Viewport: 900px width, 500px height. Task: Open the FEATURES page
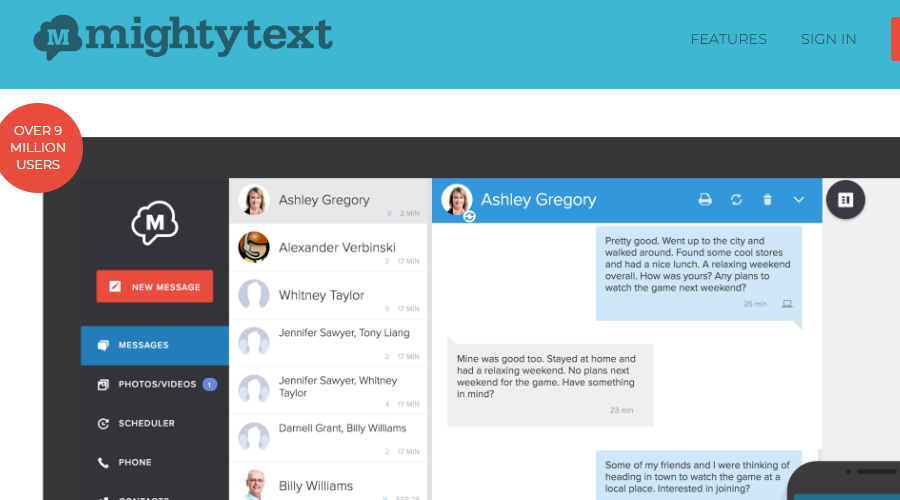(728, 39)
